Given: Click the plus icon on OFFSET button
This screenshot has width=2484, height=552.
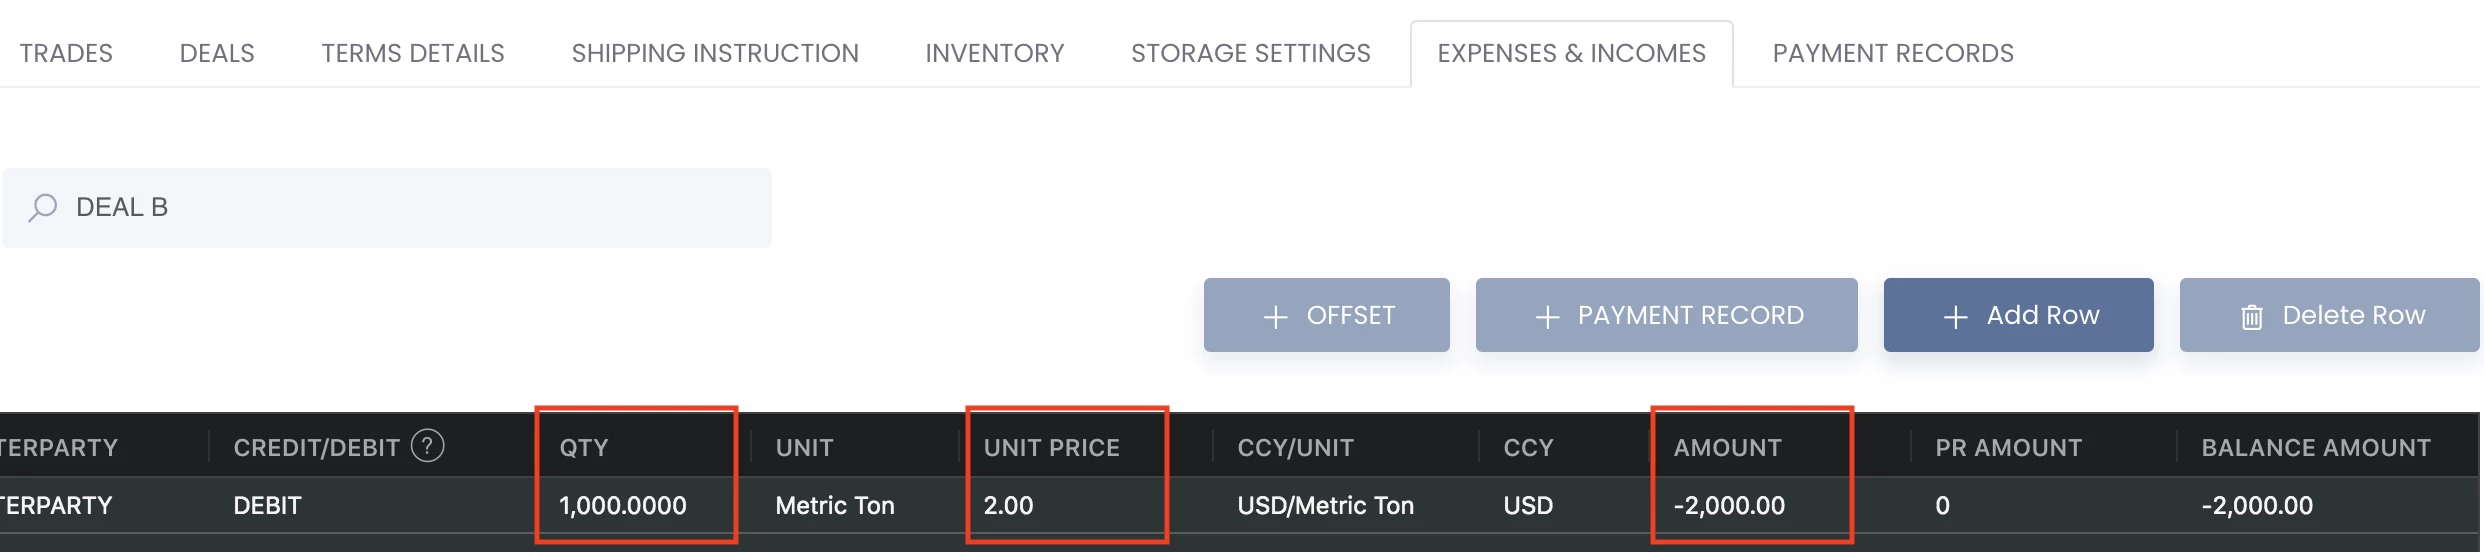Looking at the screenshot, I should [1275, 317].
